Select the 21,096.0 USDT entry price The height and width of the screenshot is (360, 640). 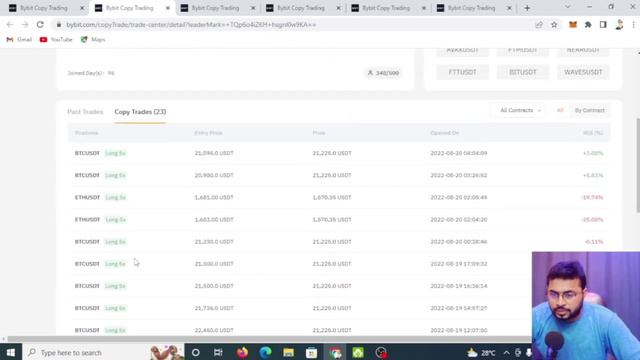[214, 153]
